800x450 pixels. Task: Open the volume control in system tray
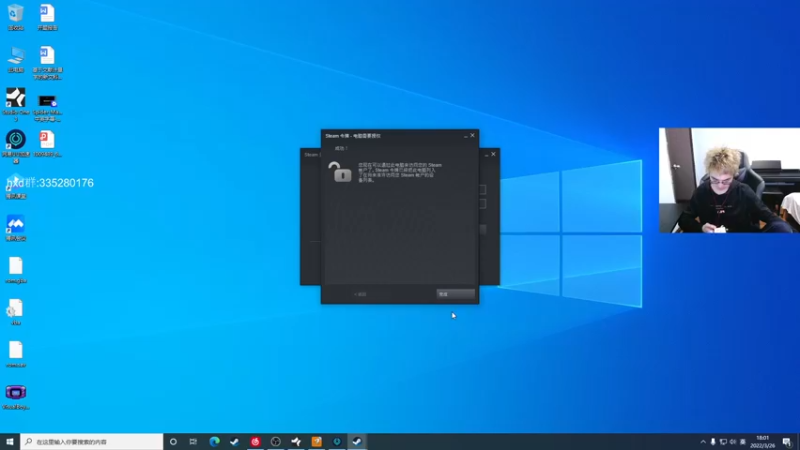[733, 442]
